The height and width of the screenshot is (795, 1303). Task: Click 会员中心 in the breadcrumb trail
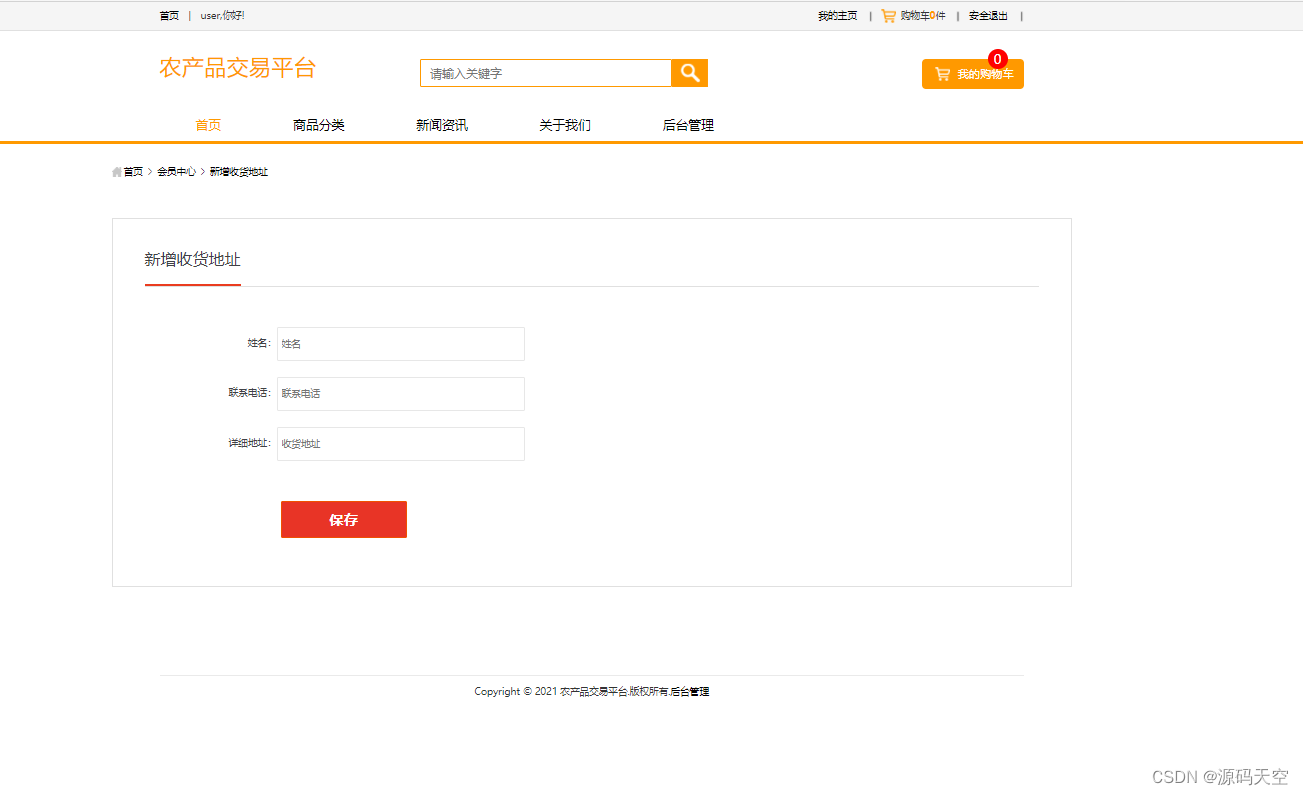click(x=178, y=172)
